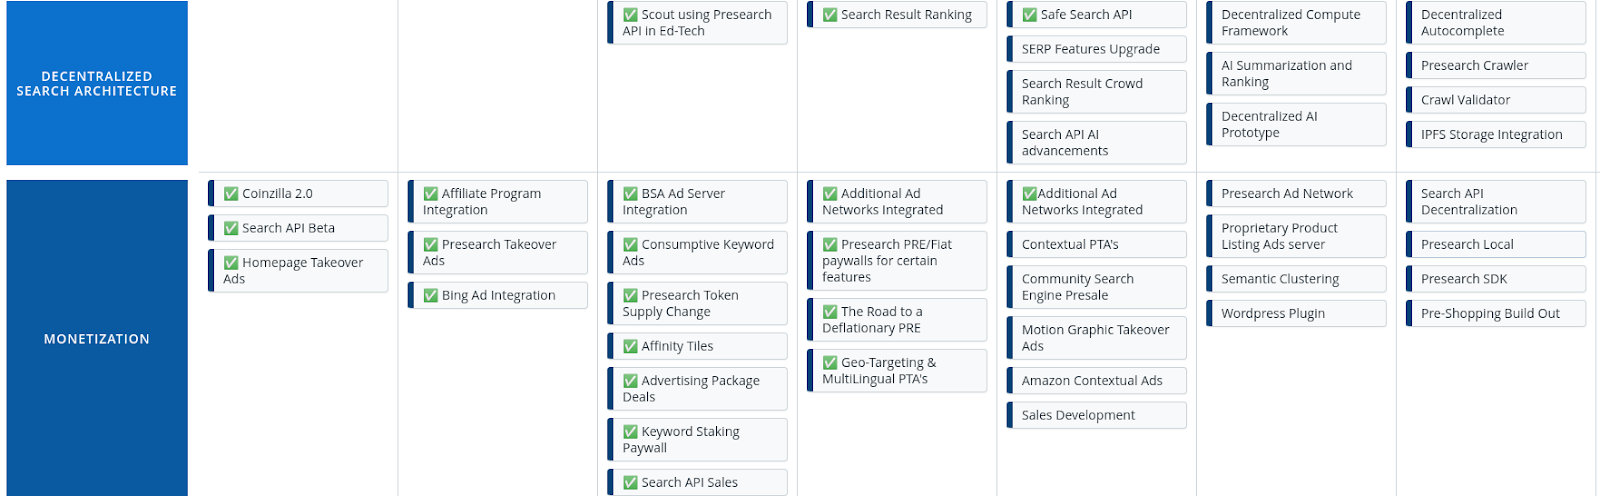Open the Amazon Contextual Ads card
Screen dimensions: 1600x496
point(1097,380)
